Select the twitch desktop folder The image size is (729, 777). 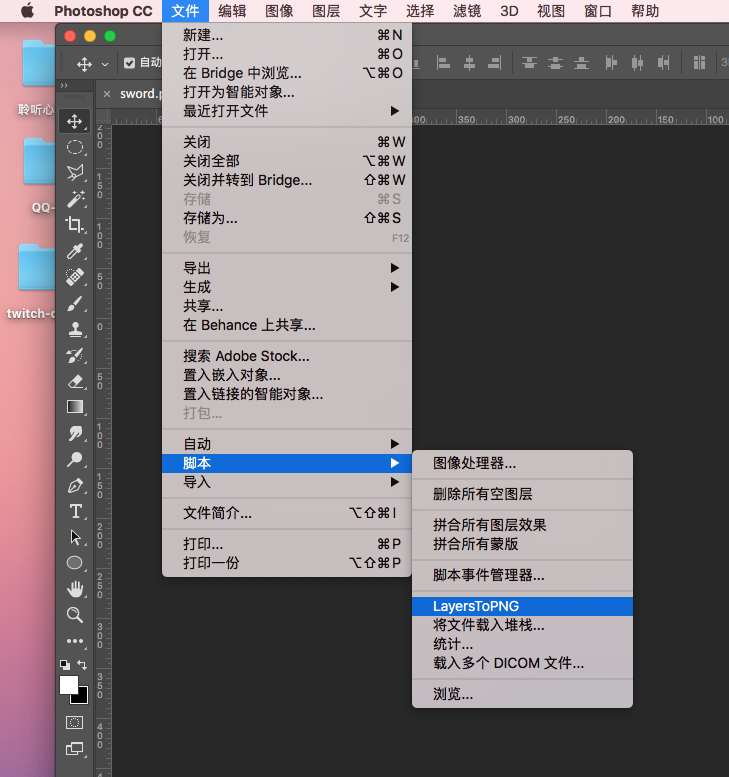tap(37, 267)
